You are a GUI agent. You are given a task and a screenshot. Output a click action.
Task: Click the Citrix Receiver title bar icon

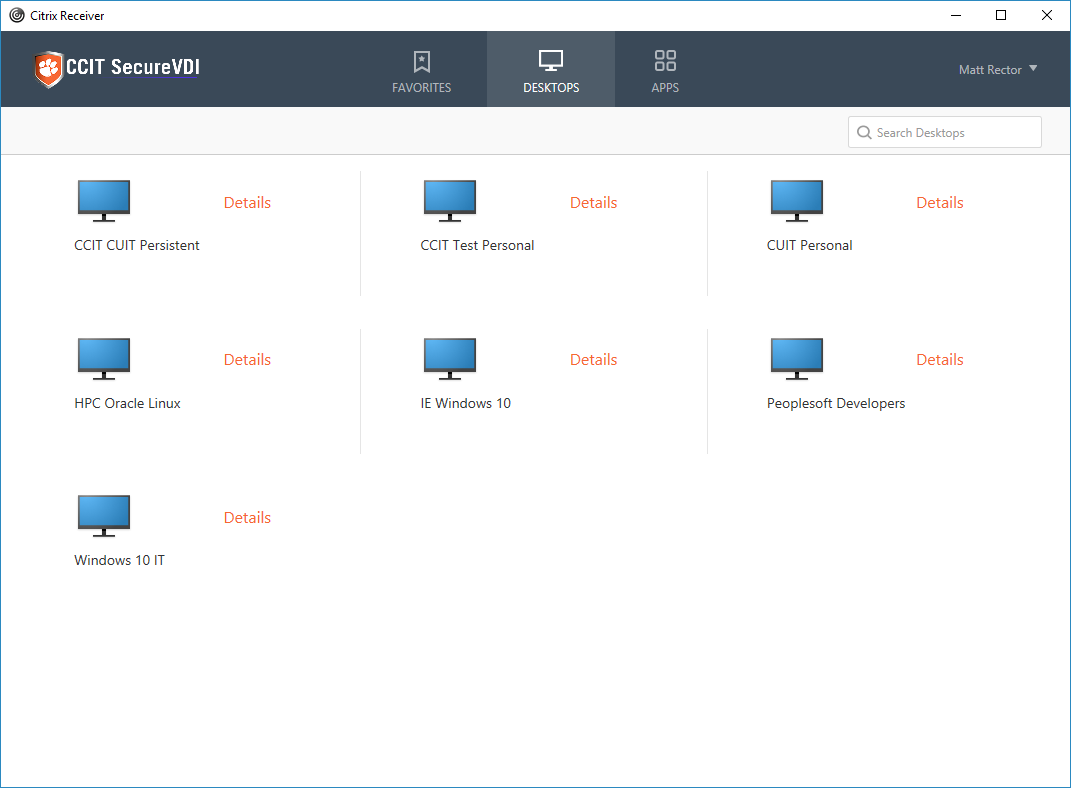[x=17, y=15]
